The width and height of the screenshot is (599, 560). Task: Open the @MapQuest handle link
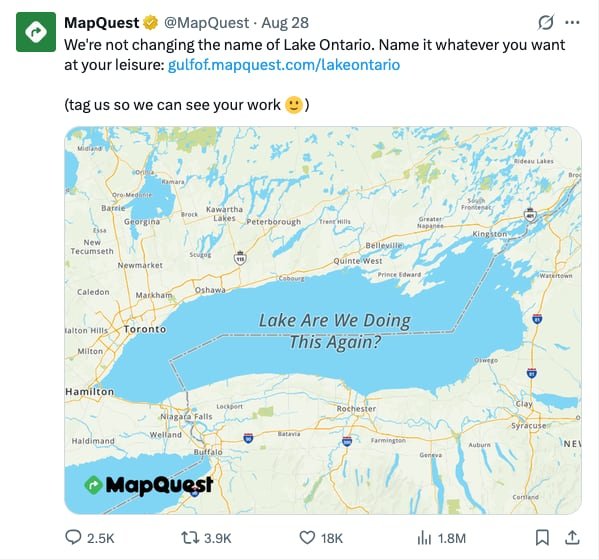[206, 23]
